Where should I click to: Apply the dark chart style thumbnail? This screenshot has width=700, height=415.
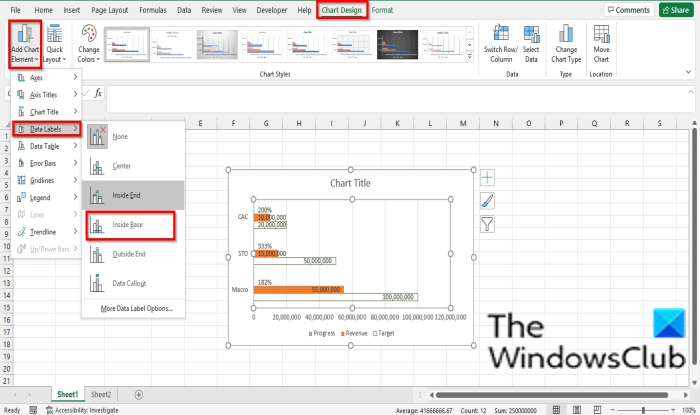pyautogui.click(x=397, y=45)
